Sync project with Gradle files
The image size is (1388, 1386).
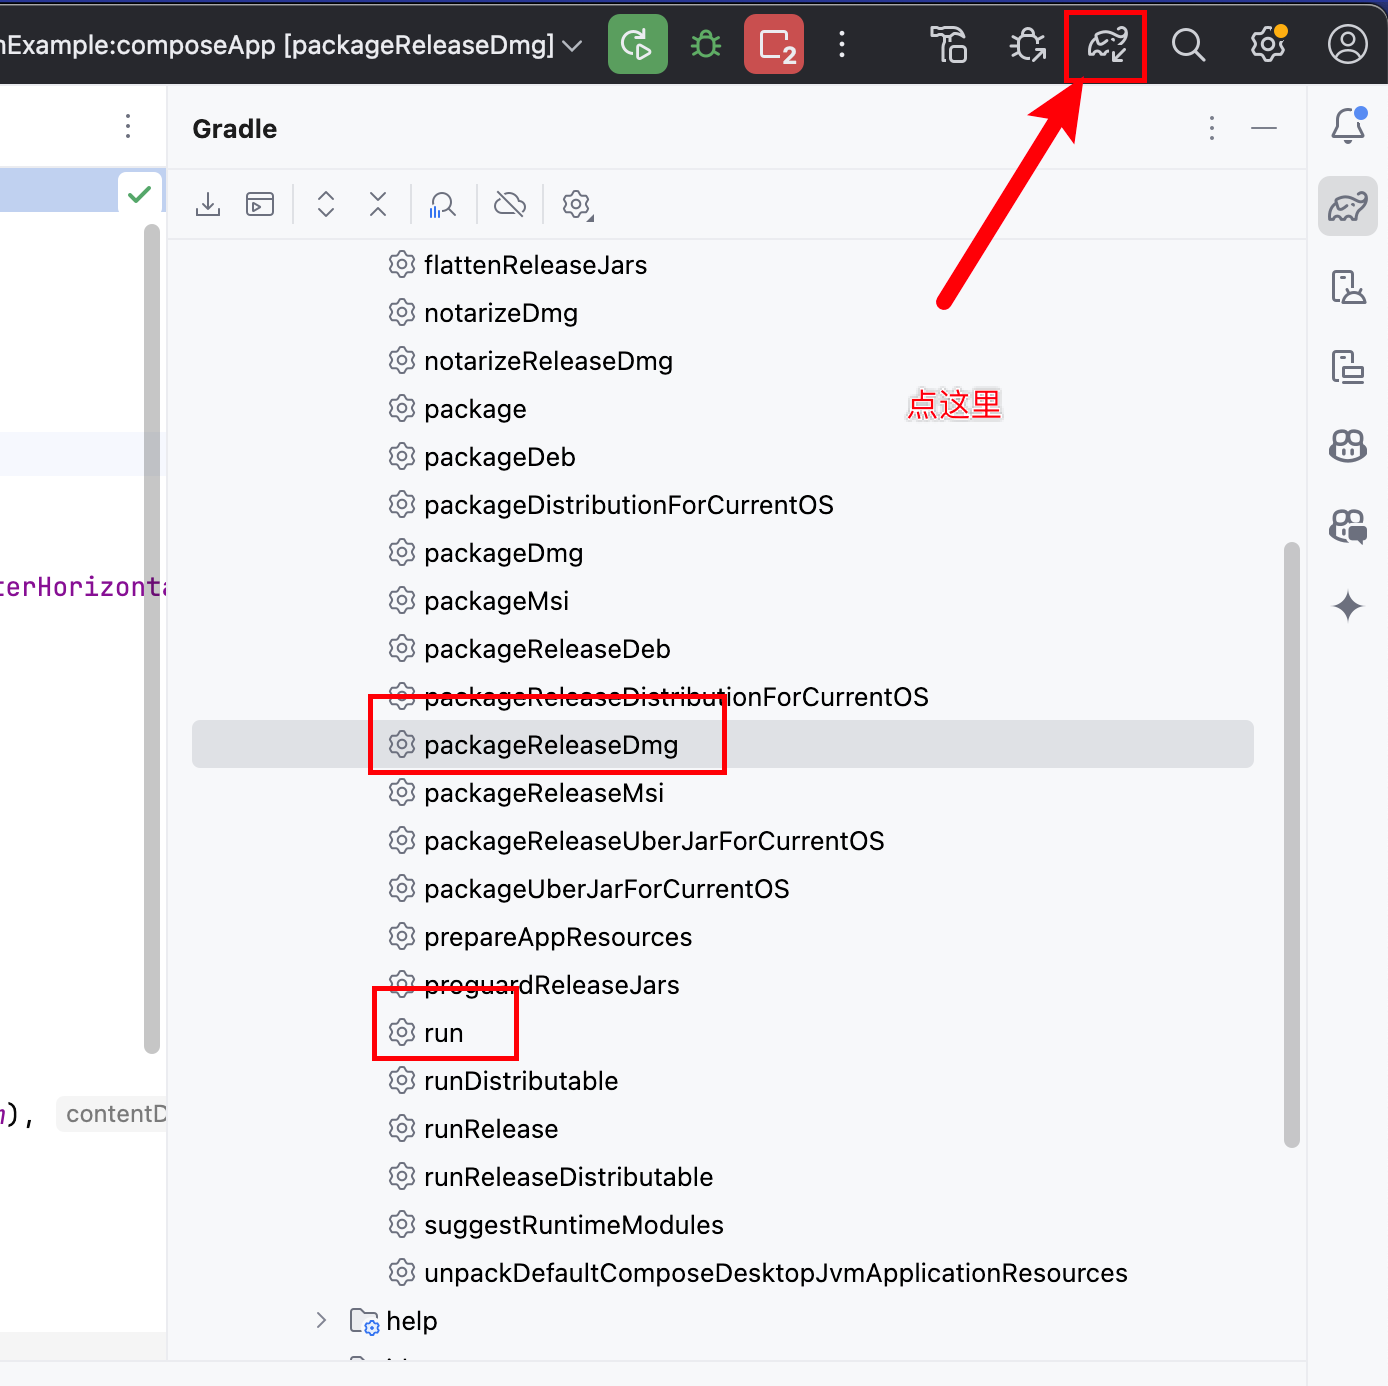1107,44
